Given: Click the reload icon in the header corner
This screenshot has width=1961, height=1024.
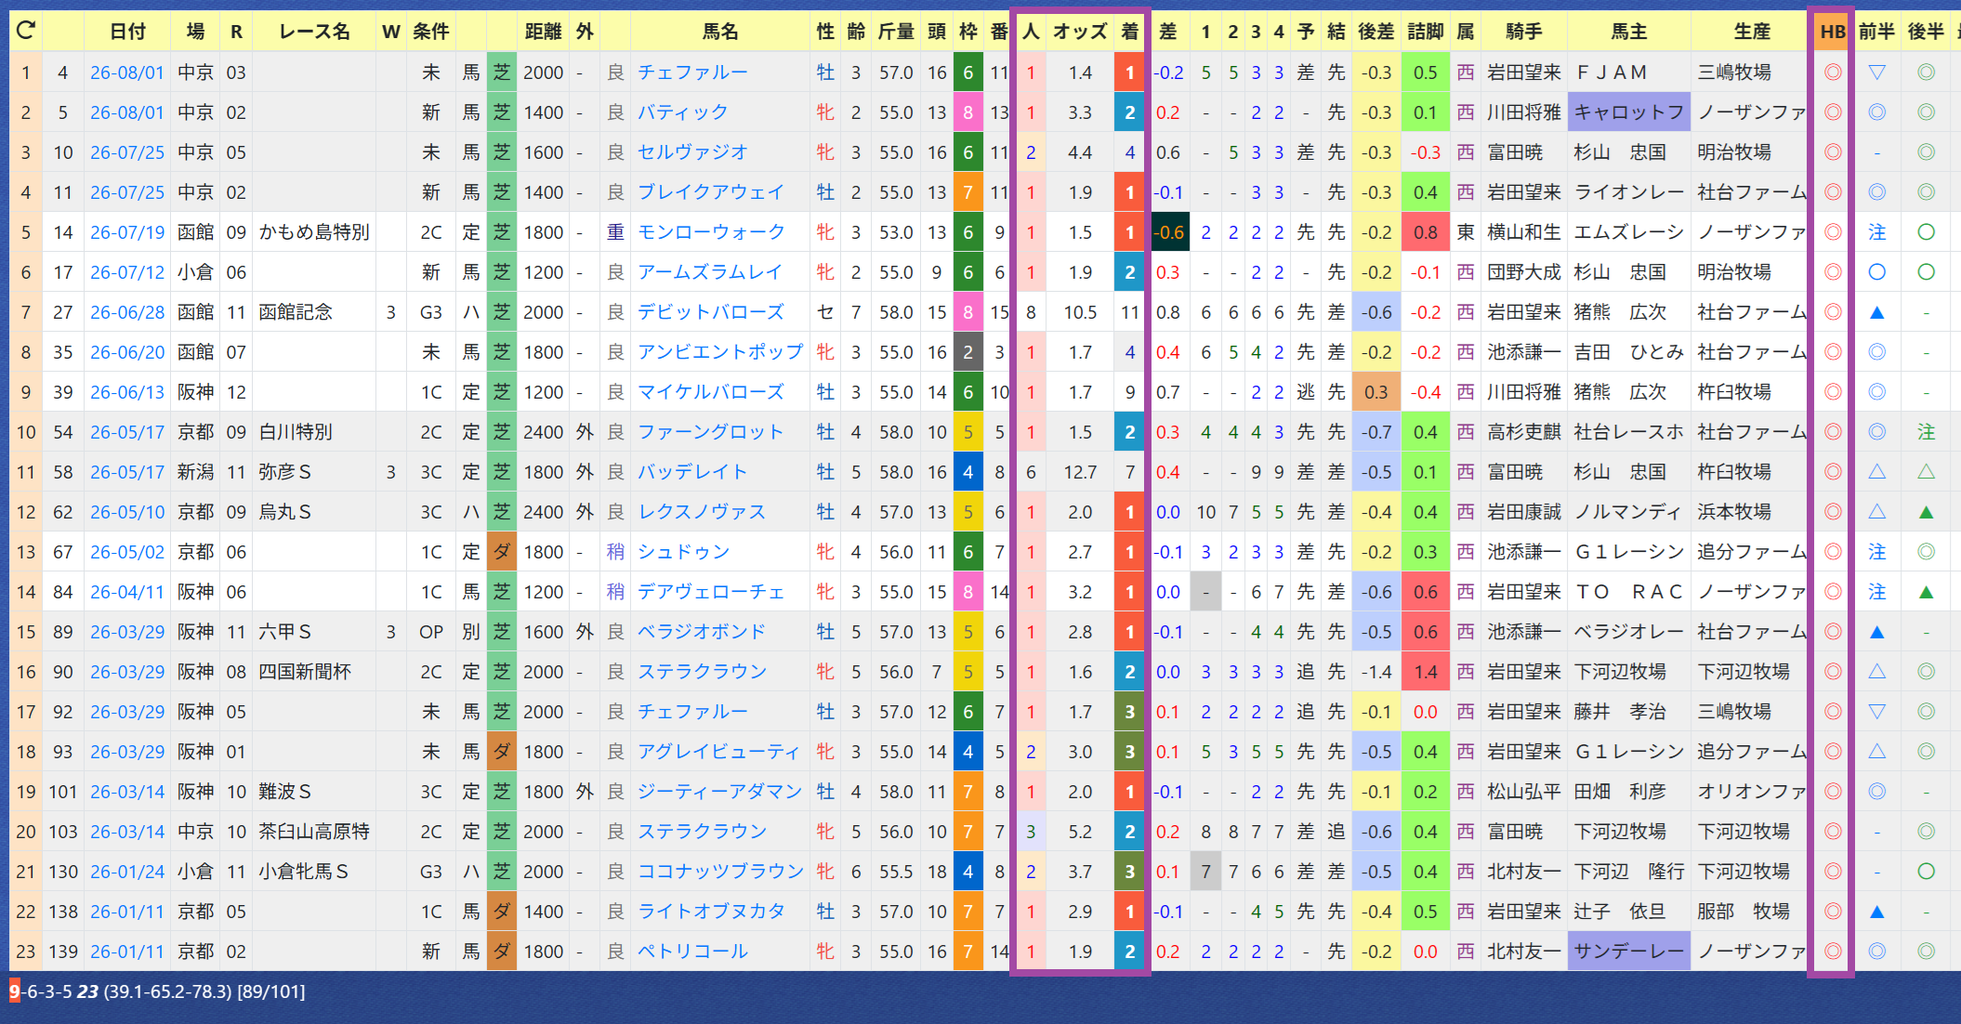Looking at the screenshot, I should (26, 31).
